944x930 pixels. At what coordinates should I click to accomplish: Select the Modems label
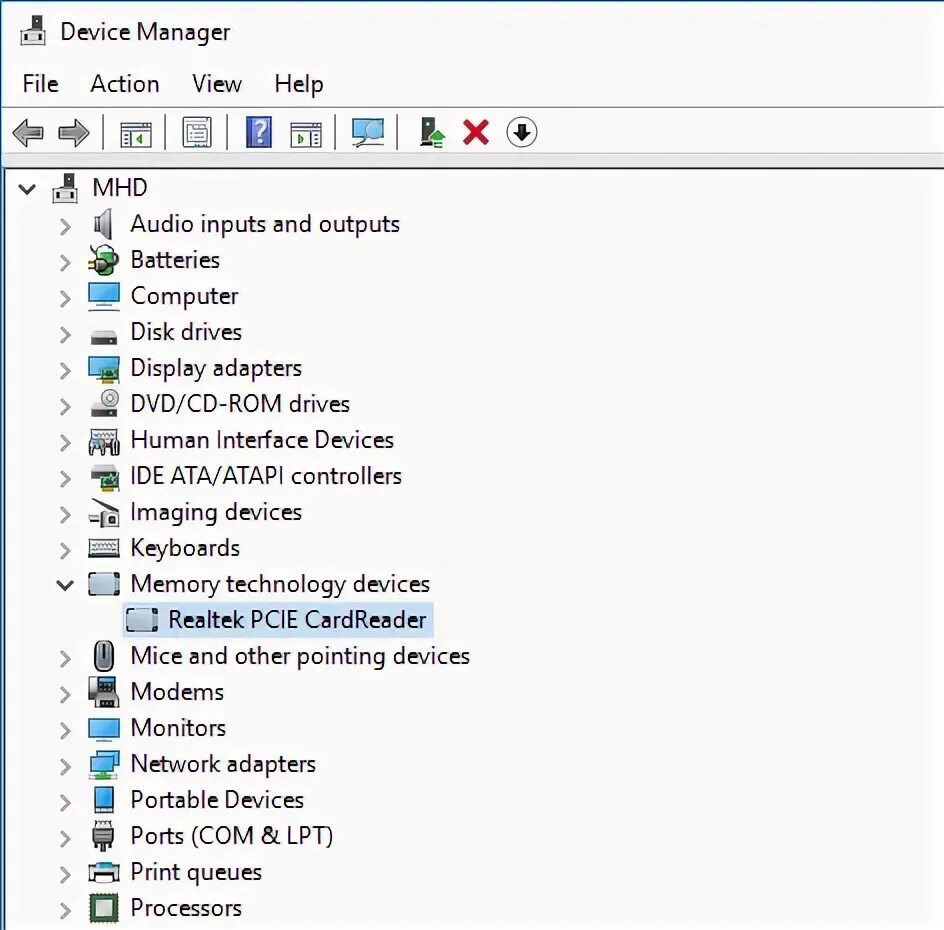[177, 692]
